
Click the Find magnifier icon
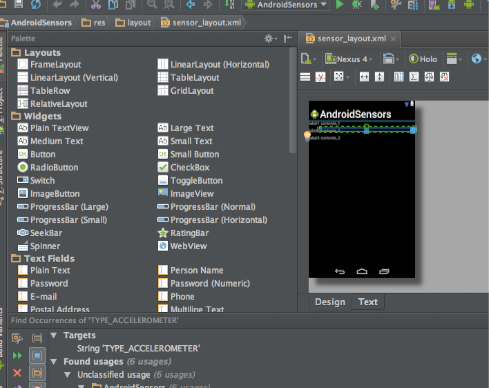[x=152, y=4]
